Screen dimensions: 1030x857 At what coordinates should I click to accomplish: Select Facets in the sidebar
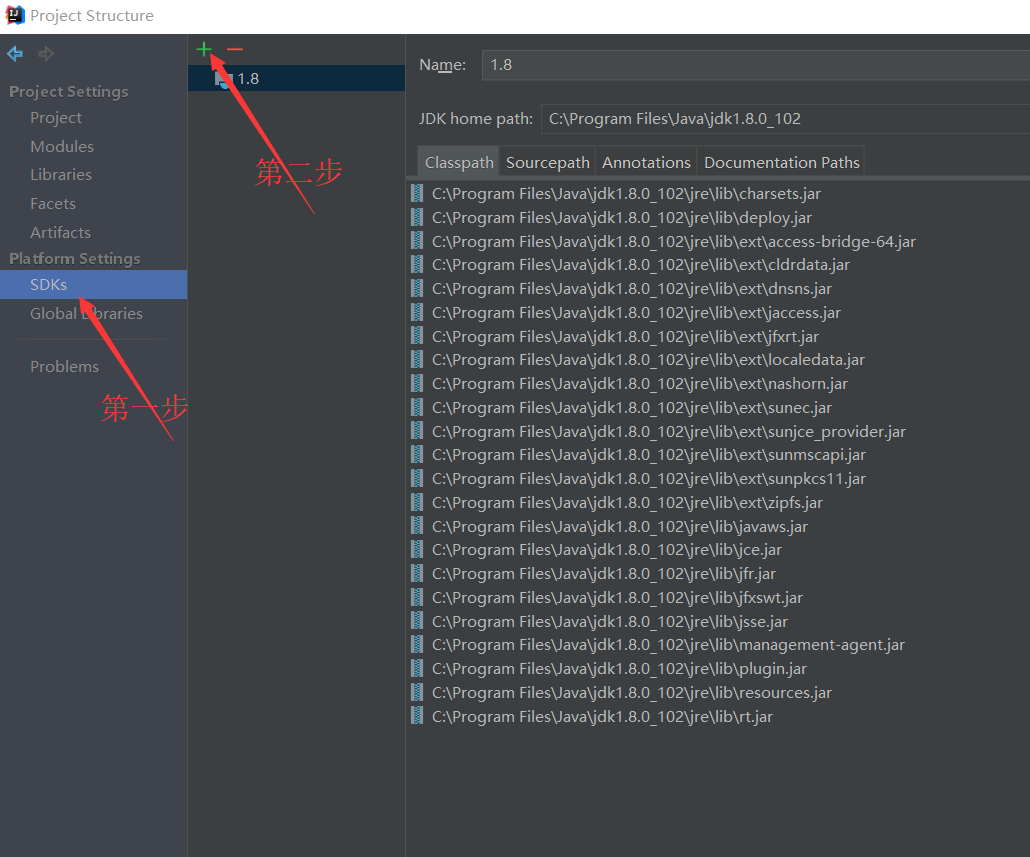click(52, 203)
